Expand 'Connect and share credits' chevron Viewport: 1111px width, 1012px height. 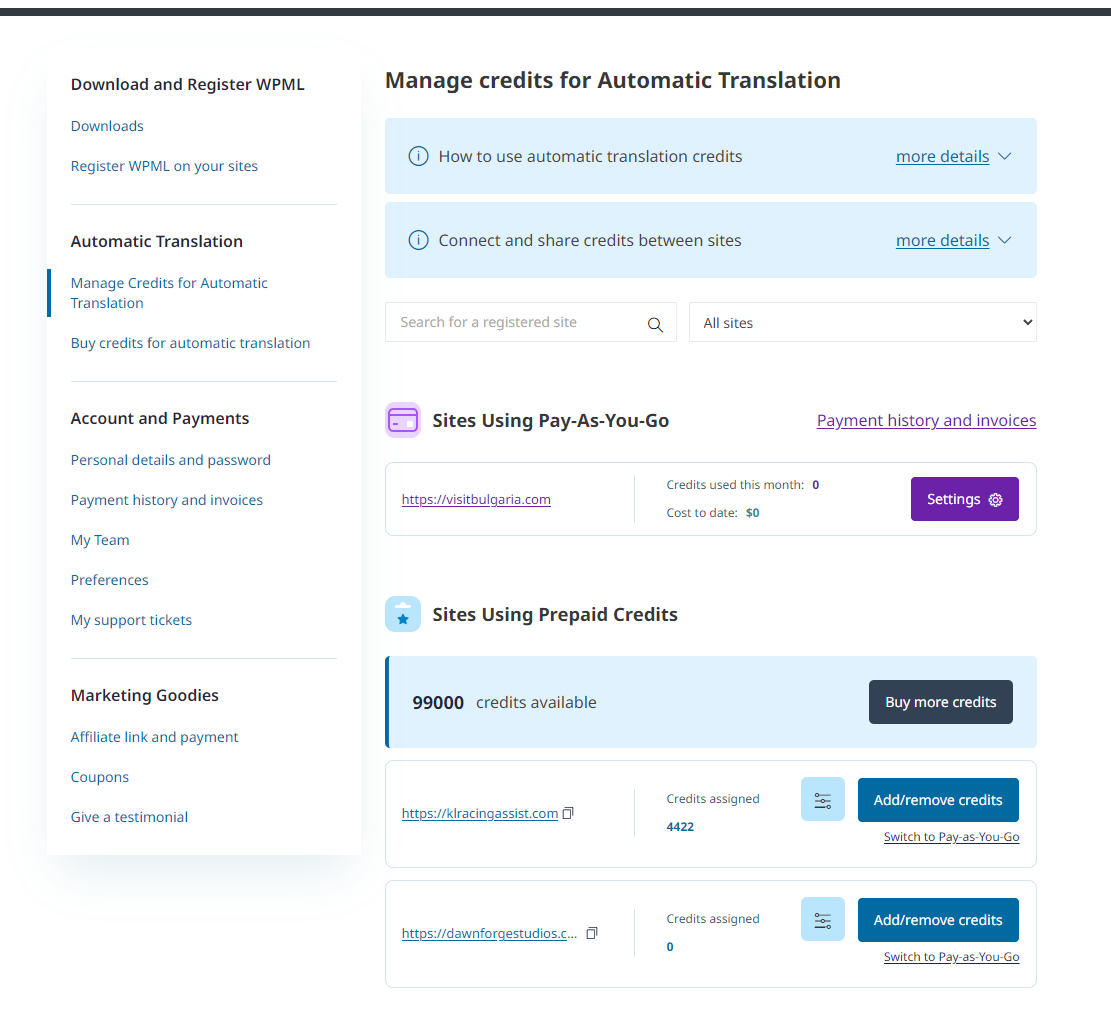tap(1005, 240)
